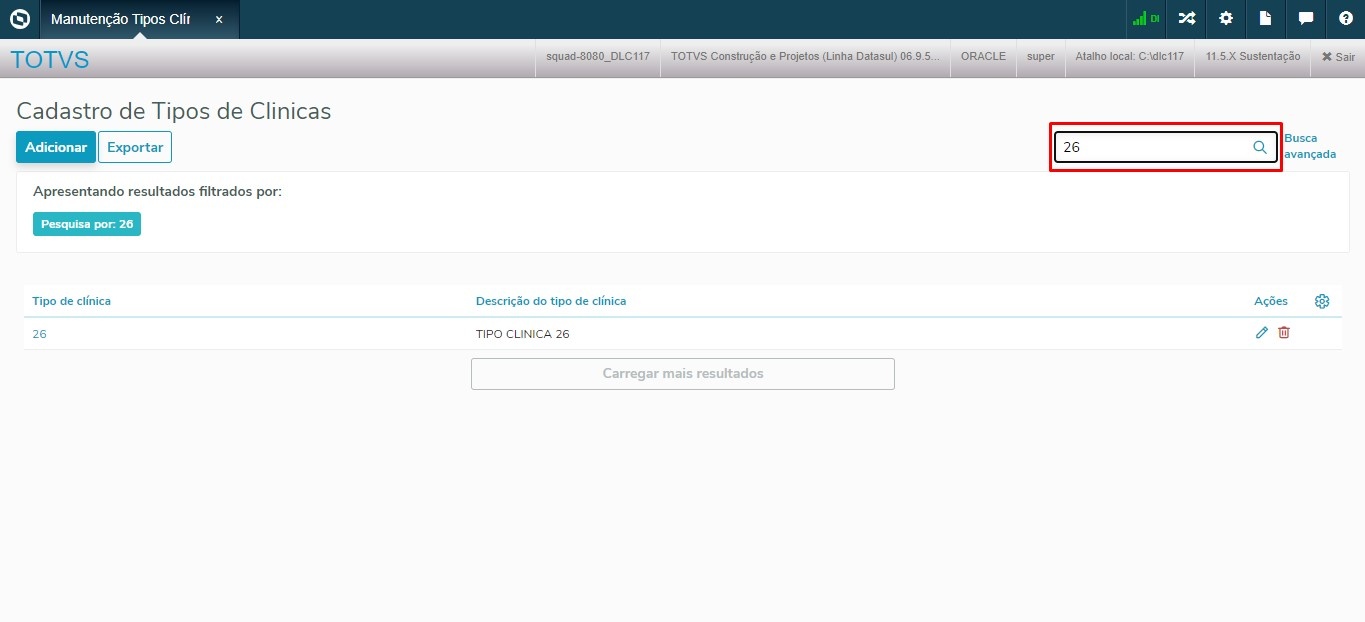Click the Exportar button
This screenshot has width=1365, height=622.
pos(135,147)
